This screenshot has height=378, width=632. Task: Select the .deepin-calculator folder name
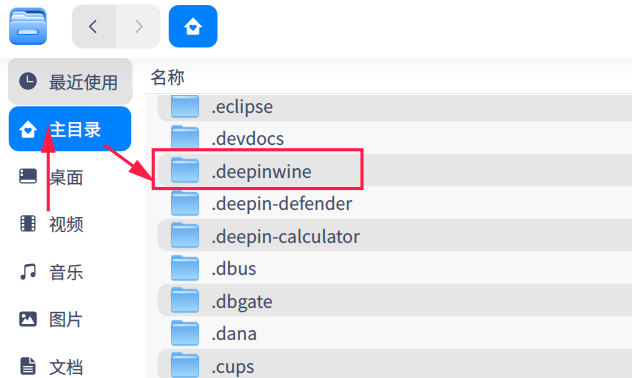pos(285,237)
